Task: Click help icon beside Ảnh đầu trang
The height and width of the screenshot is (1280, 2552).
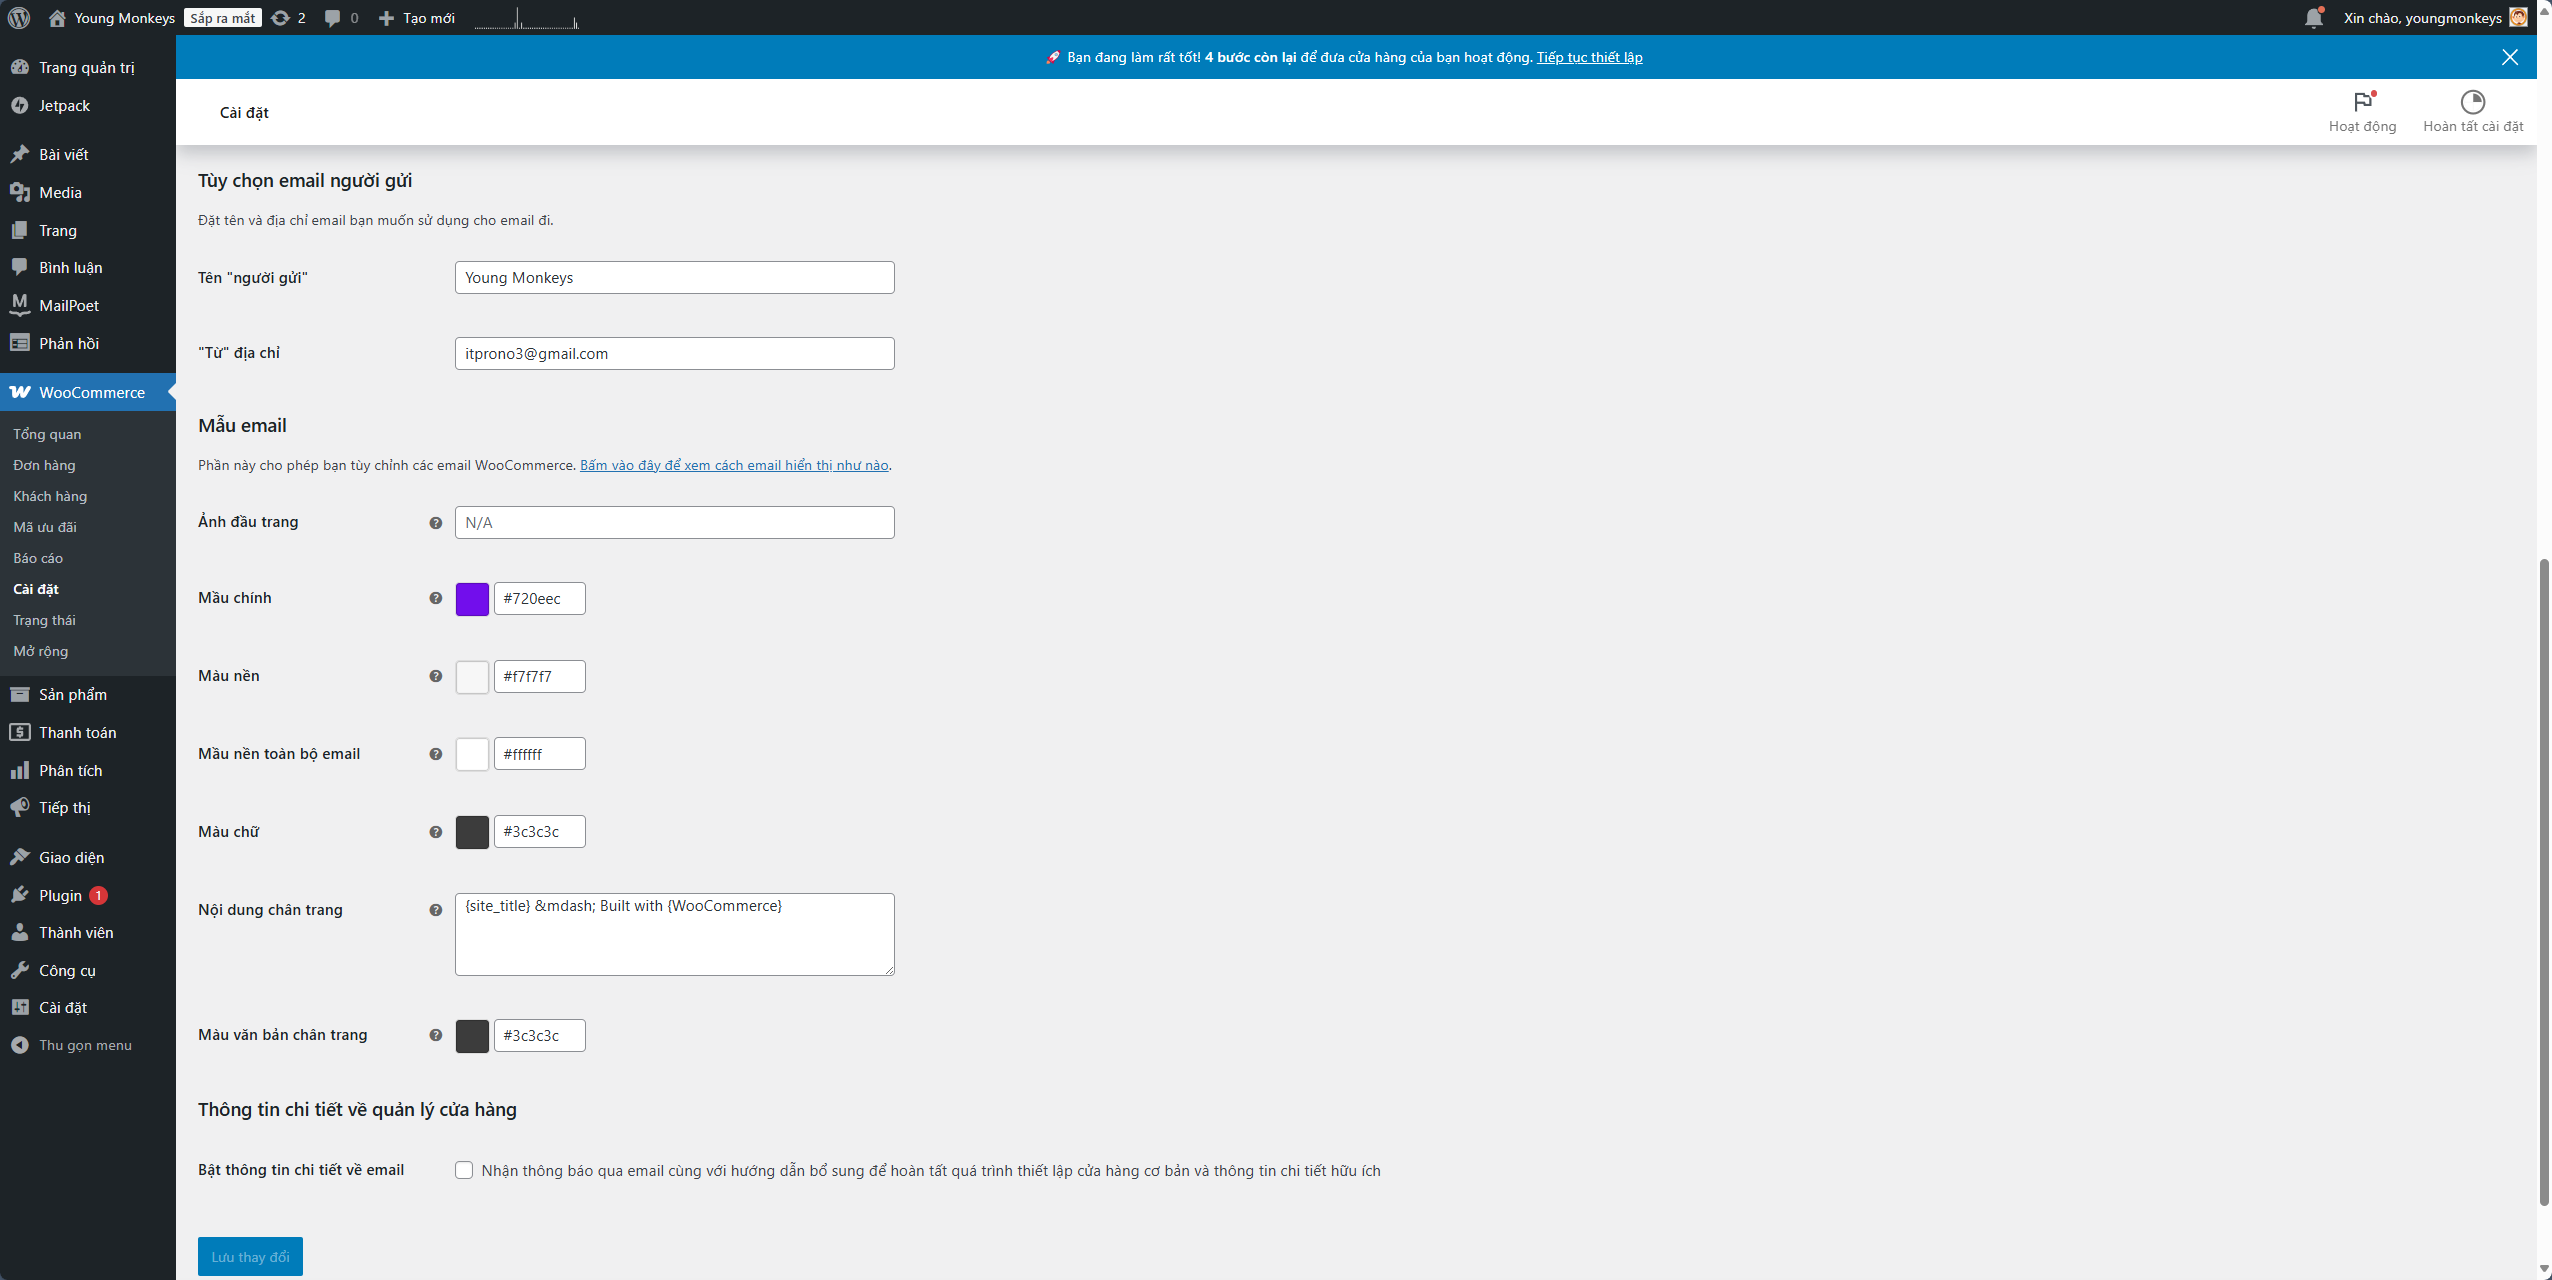Action: [435, 523]
